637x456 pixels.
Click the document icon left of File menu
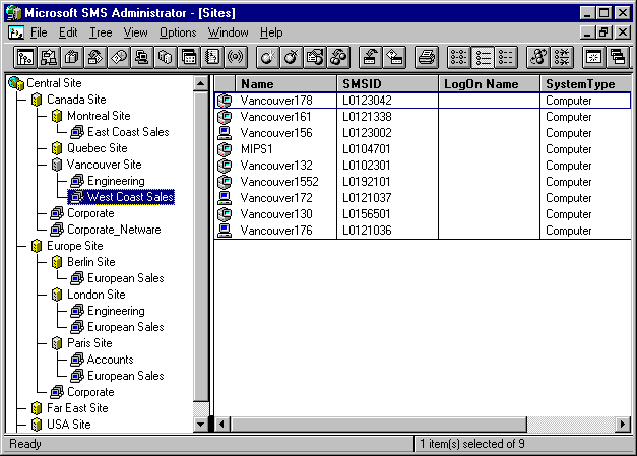click(x=14, y=33)
